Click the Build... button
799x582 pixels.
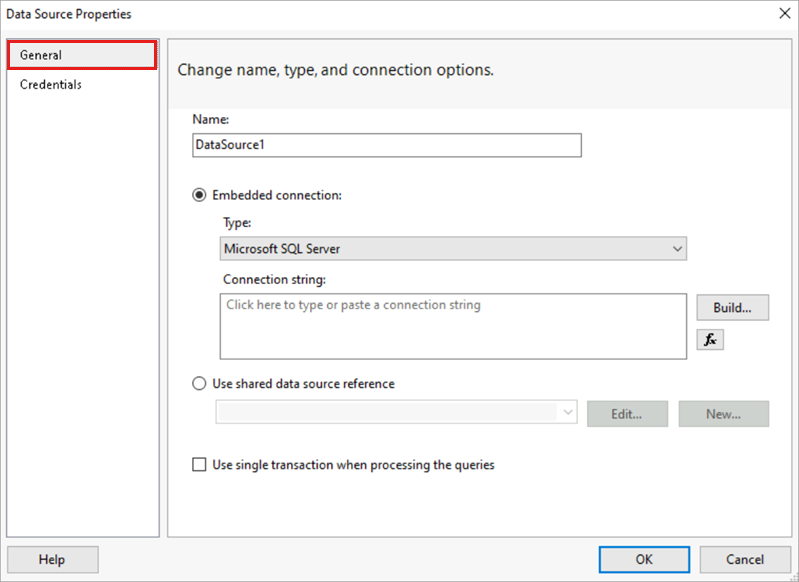(x=732, y=308)
